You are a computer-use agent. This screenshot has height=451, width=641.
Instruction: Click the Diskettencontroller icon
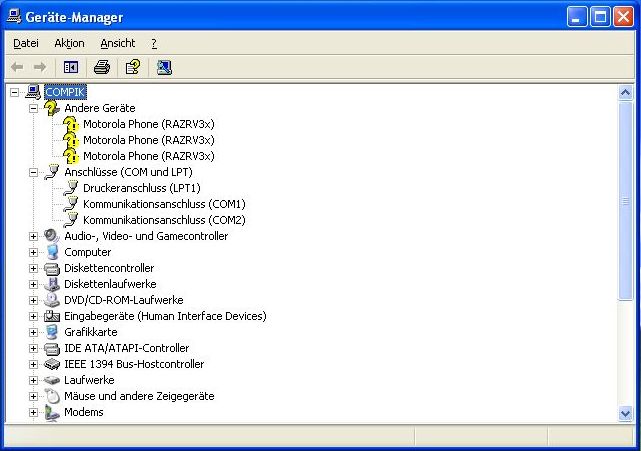pyautogui.click(x=52, y=268)
